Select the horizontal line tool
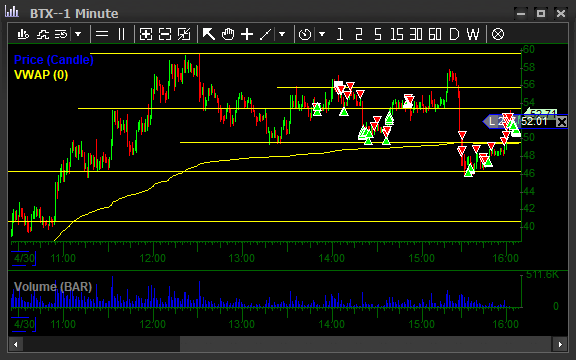This screenshot has width=576, height=360. pyautogui.click(x=102, y=35)
